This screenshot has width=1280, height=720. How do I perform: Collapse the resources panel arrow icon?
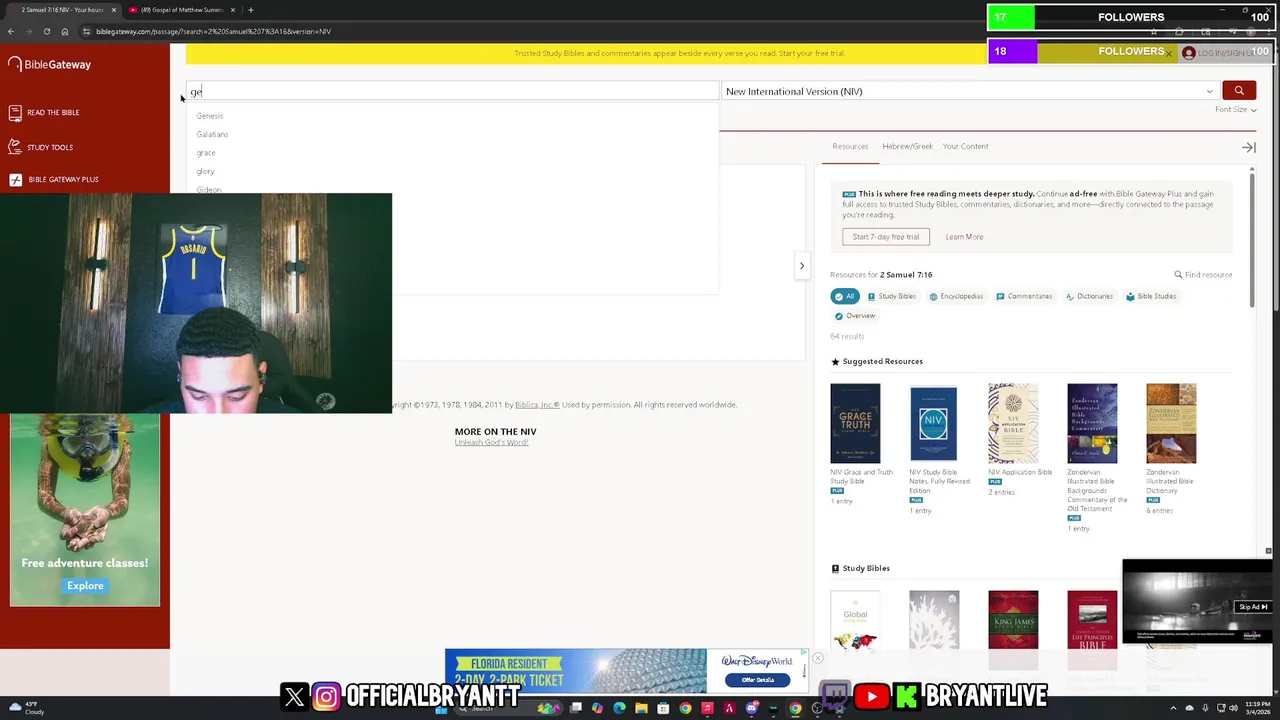coord(1249,147)
